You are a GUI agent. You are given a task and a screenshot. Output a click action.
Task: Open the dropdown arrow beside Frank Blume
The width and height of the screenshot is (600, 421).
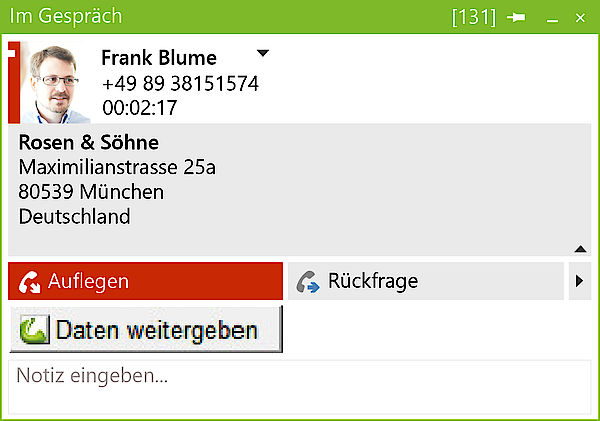[x=262, y=53]
